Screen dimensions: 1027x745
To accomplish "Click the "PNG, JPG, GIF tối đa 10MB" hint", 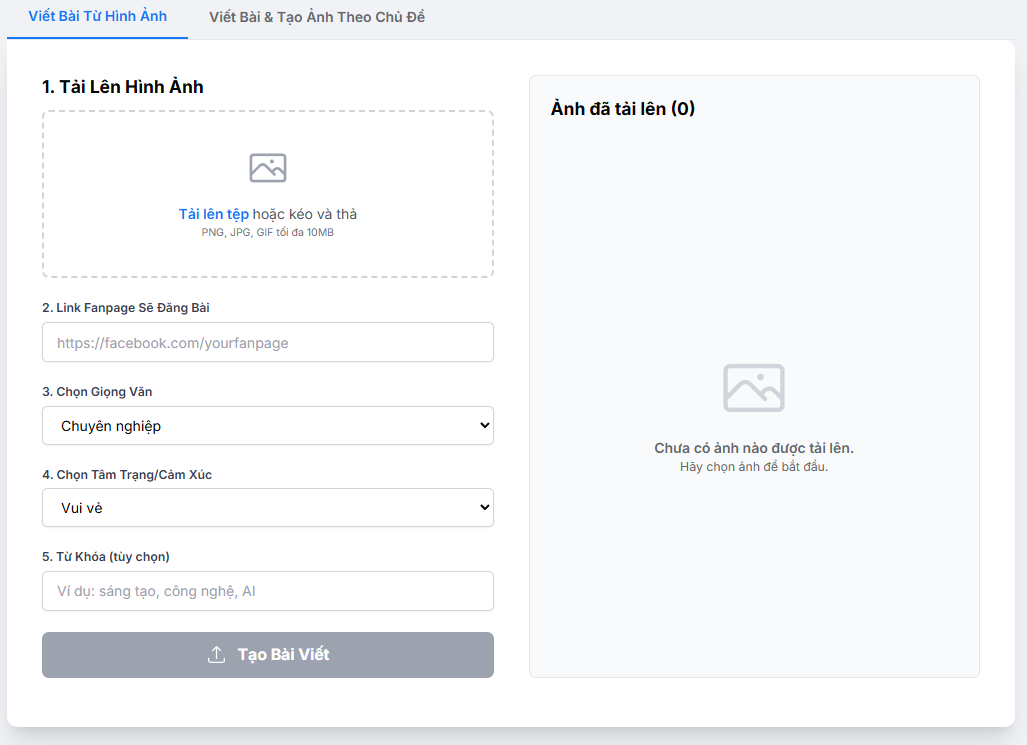I will 268,232.
